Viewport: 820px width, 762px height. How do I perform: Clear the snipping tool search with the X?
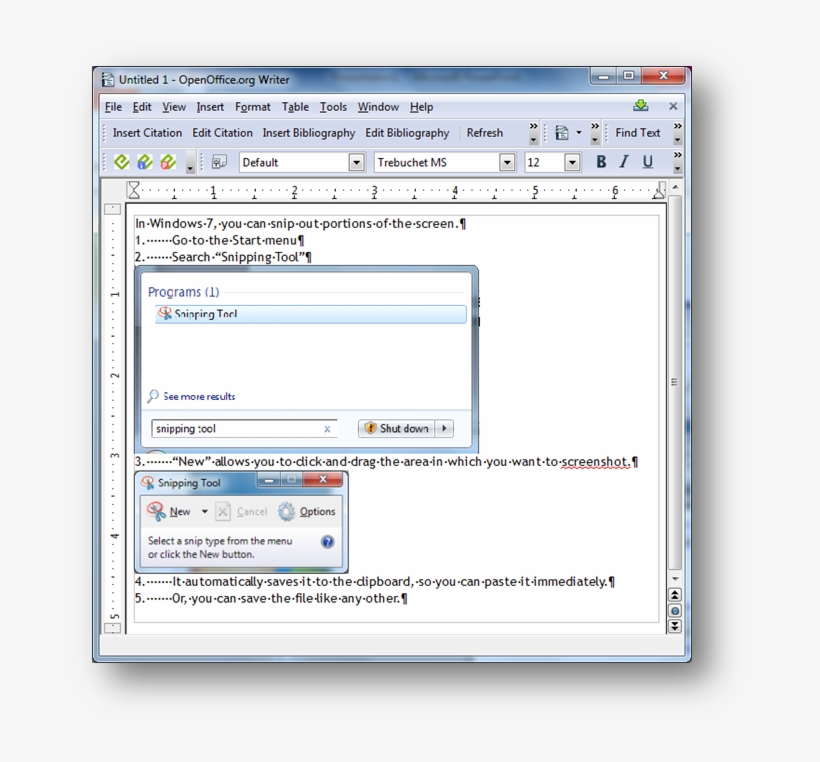pyautogui.click(x=327, y=428)
